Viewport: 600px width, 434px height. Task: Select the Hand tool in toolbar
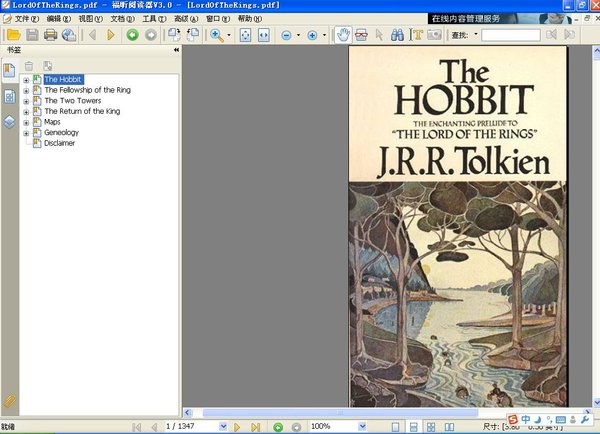point(342,35)
